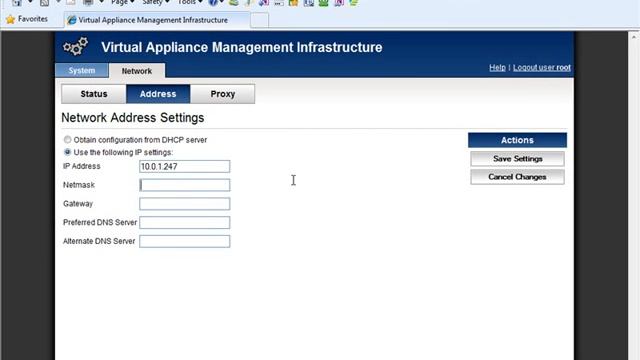
Task: Open the Help link
Action: point(497,67)
